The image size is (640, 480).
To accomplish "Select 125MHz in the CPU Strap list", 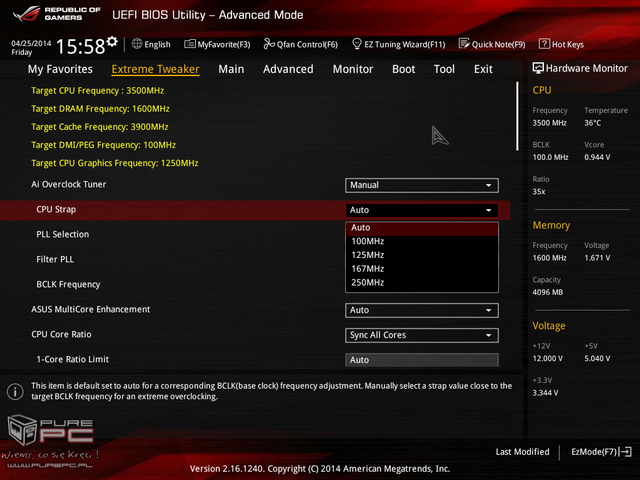I will click(x=368, y=255).
